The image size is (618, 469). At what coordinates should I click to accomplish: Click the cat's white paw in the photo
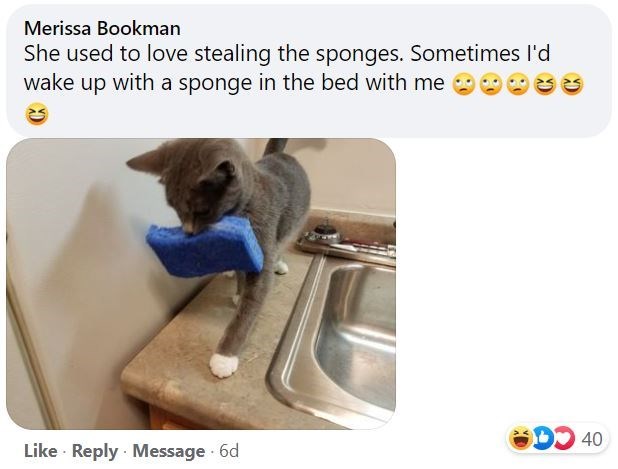coord(224,365)
